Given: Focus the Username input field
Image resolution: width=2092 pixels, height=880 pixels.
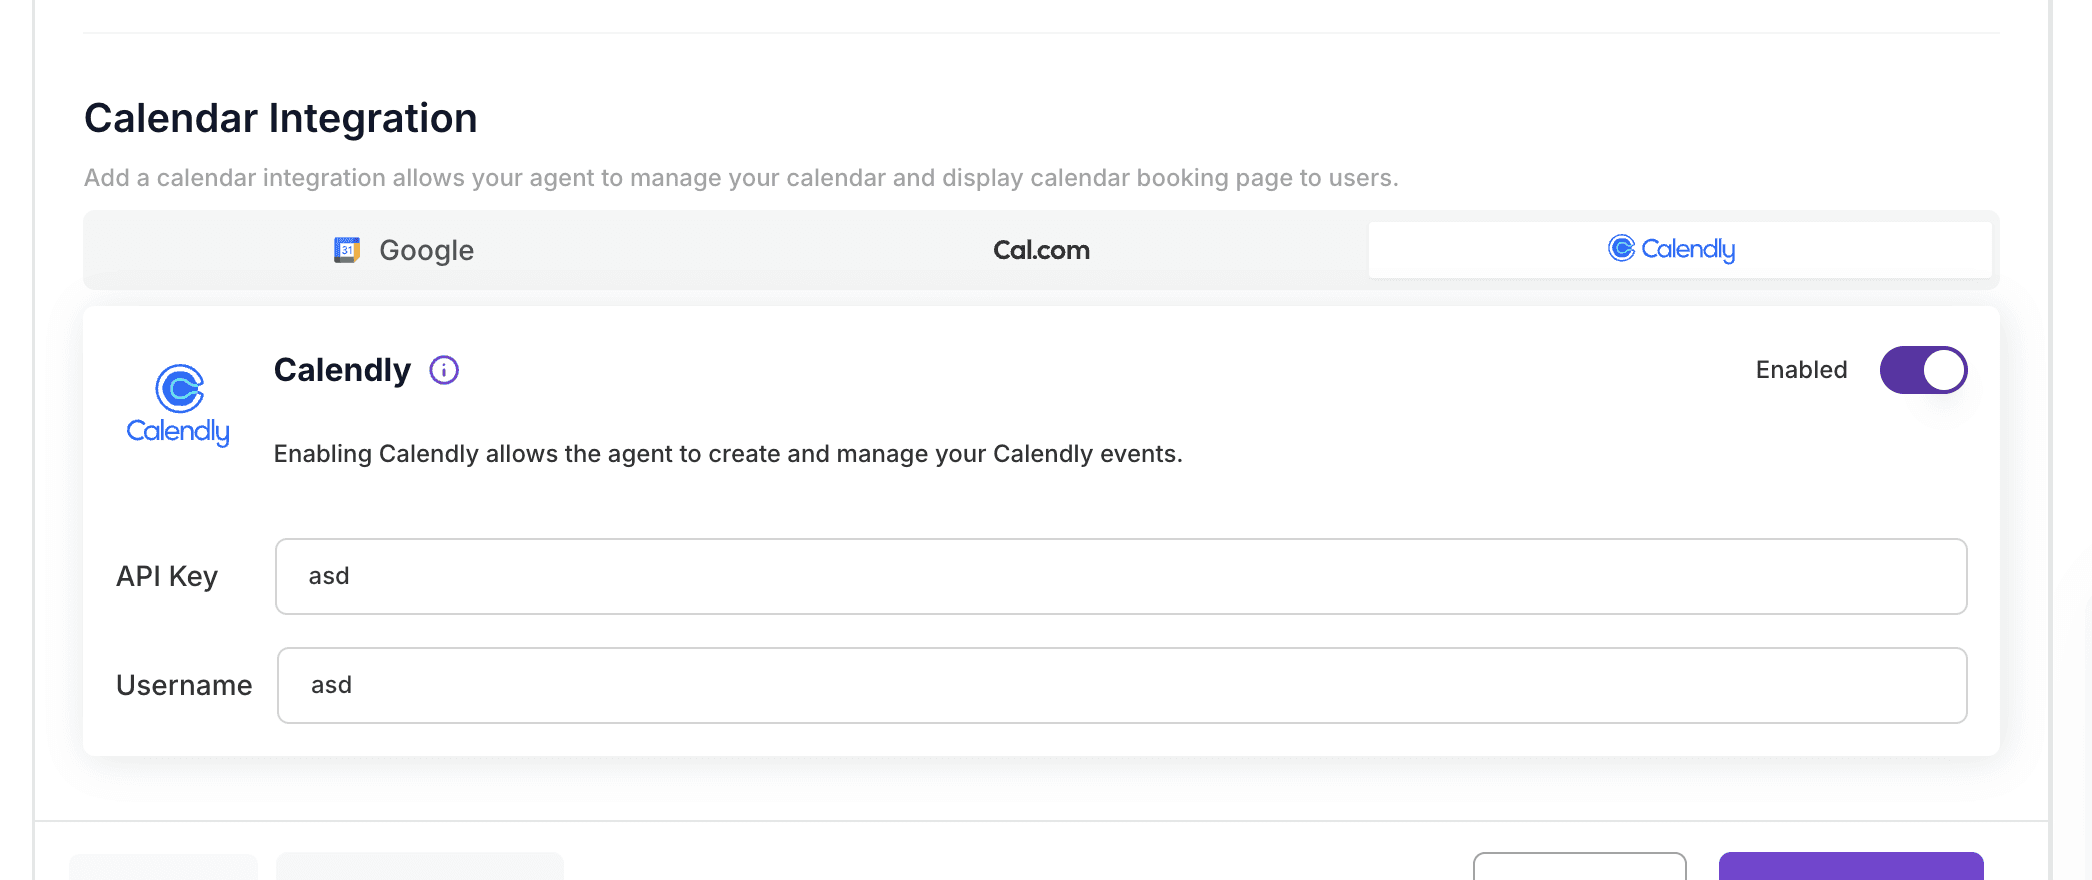Looking at the screenshot, I should [x=1122, y=686].
